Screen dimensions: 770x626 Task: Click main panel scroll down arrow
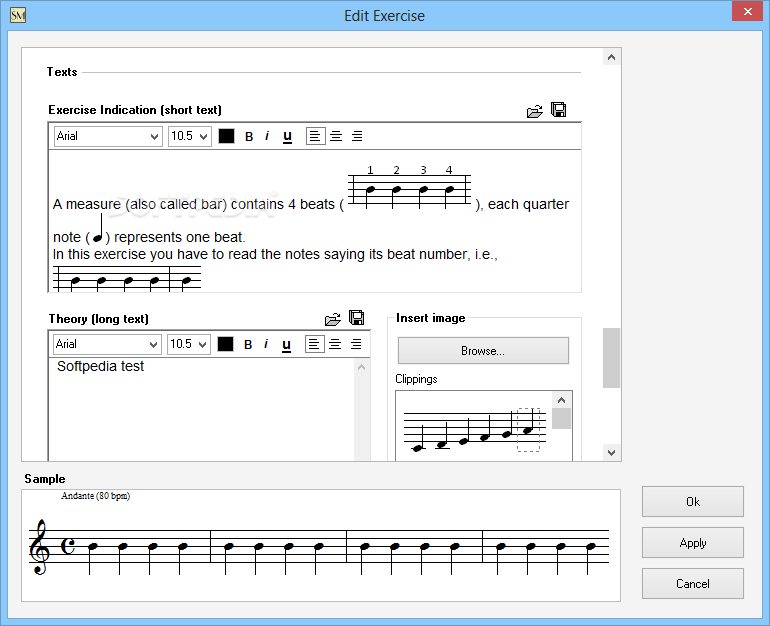[611, 453]
